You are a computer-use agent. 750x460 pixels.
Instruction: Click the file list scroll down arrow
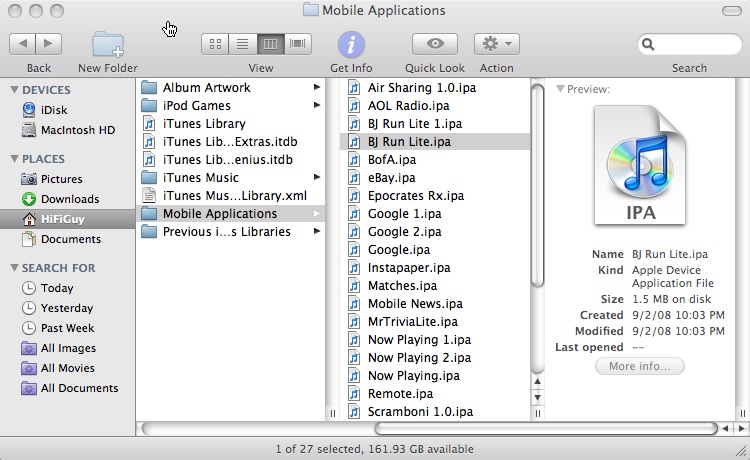538,397
